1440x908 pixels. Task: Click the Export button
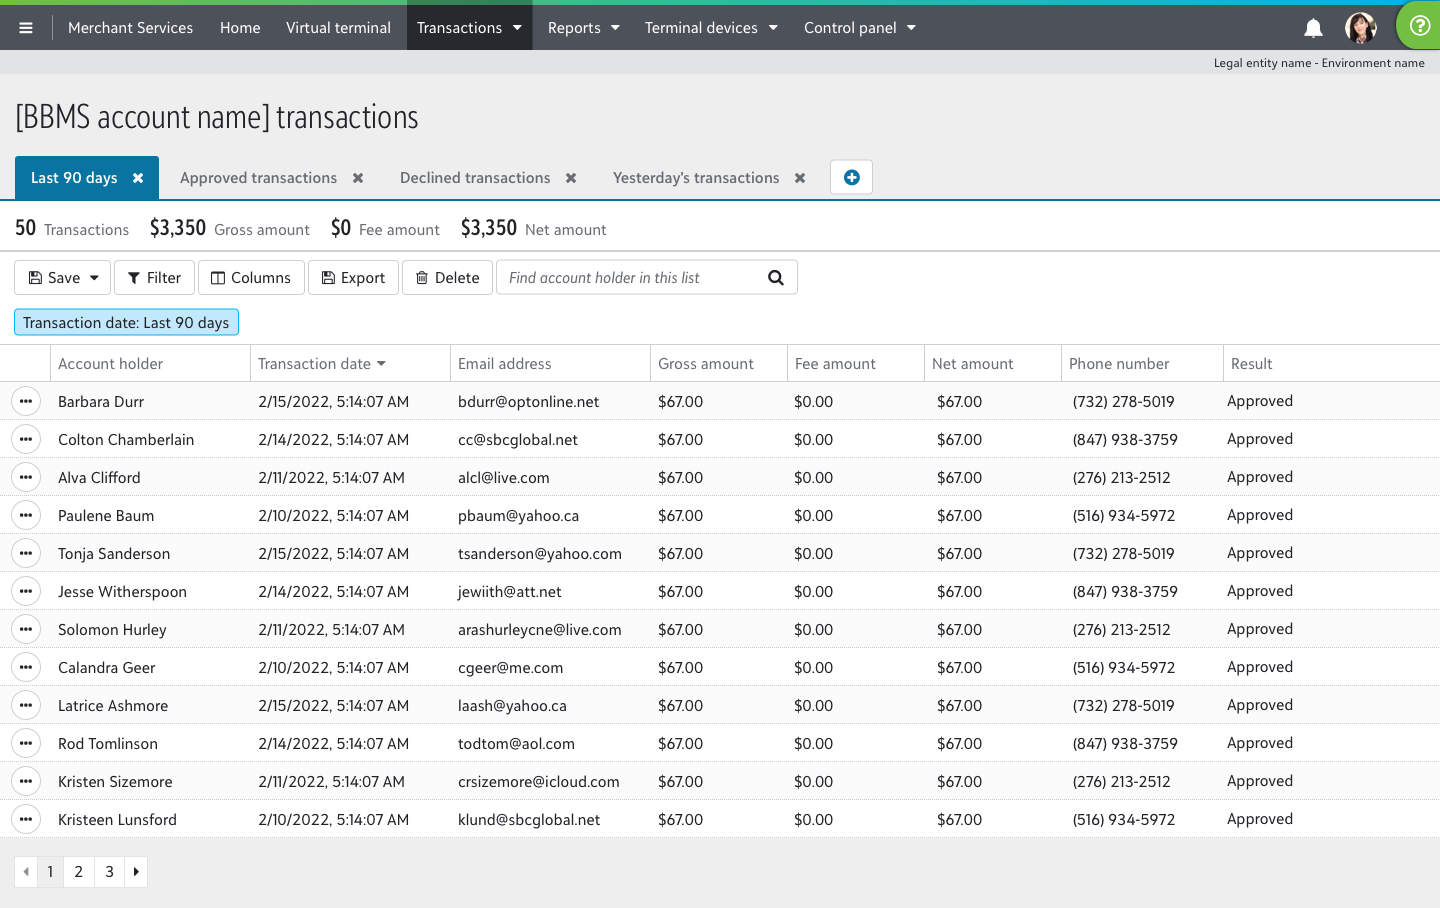point(353,277)
